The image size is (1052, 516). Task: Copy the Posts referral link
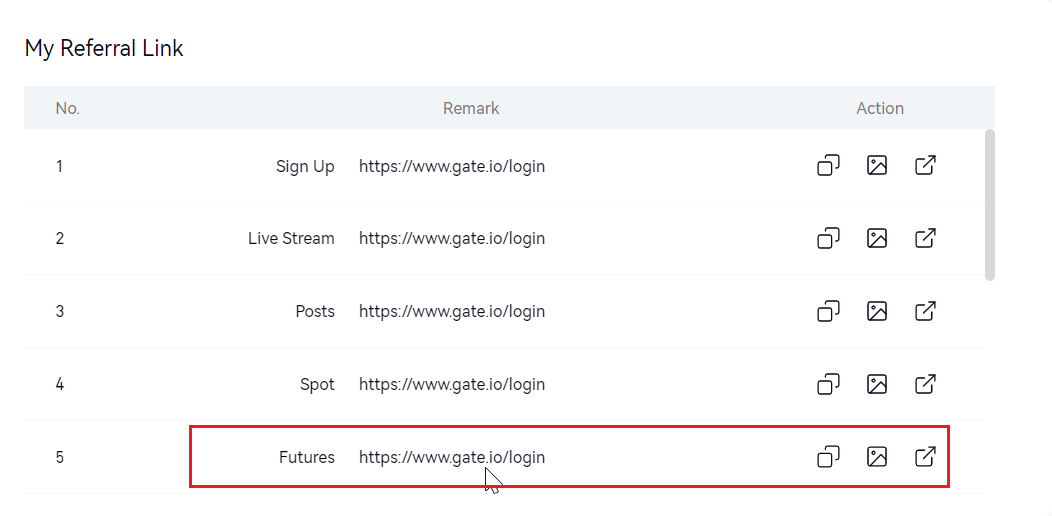pyautogui.click(x=828, y=311)
